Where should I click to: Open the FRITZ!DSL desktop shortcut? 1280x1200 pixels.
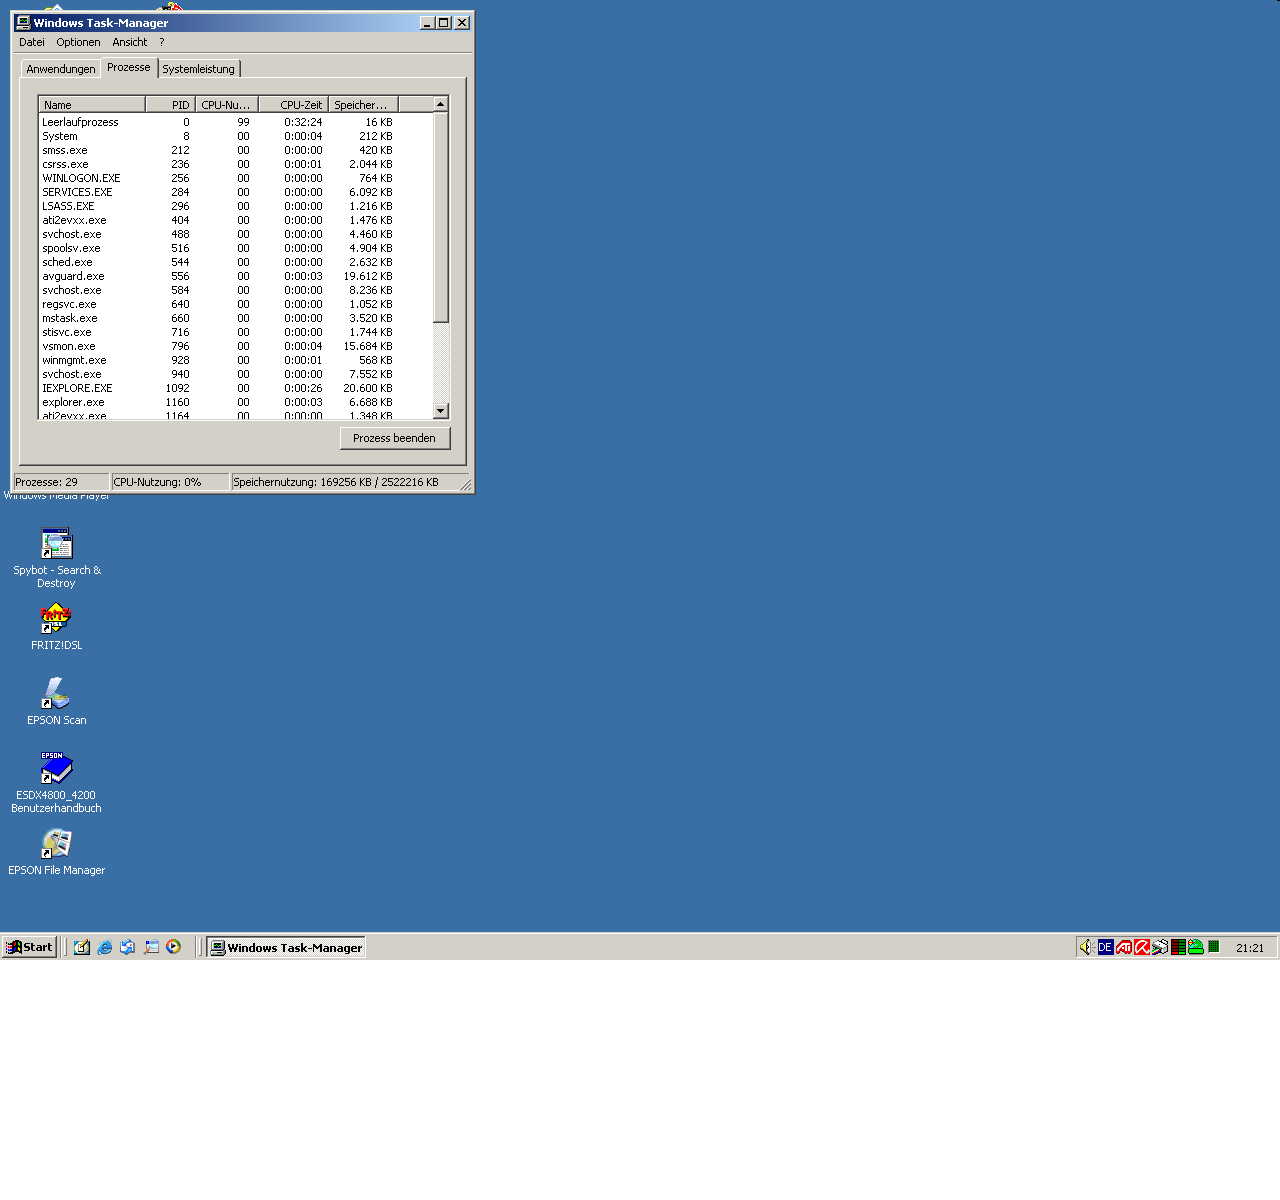56,627
